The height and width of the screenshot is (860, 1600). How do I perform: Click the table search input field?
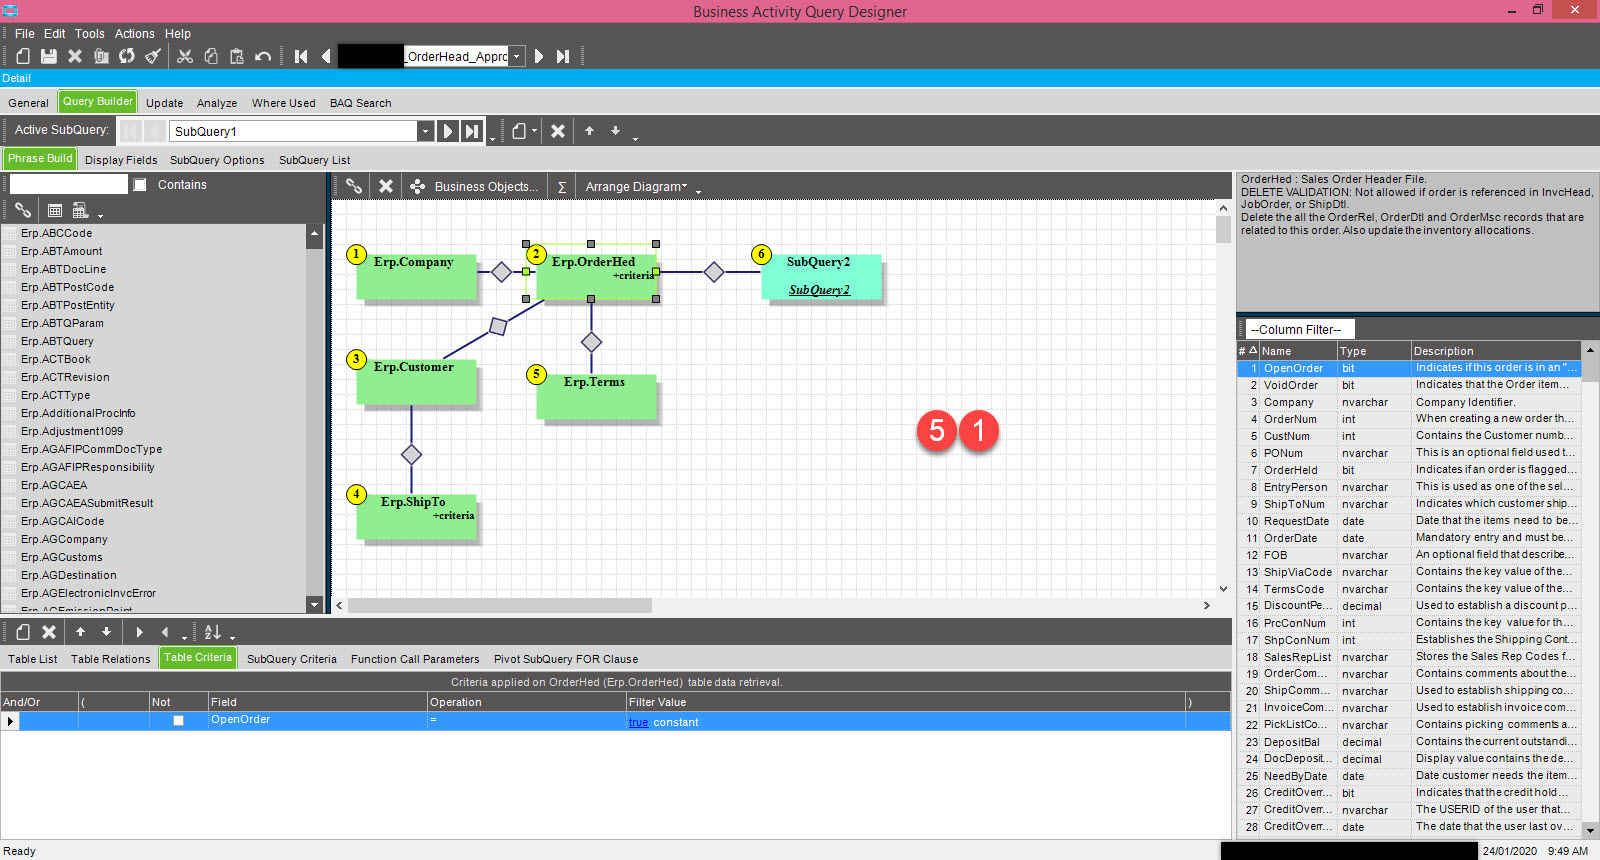click(x=68, y=185)
